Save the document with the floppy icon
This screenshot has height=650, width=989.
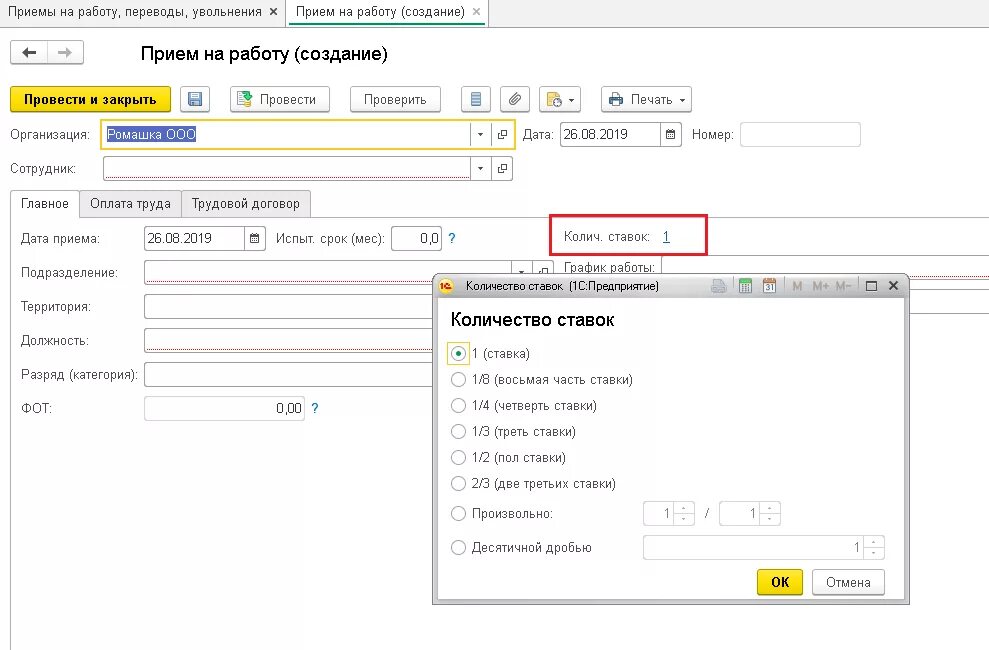[x=195, y=100]
